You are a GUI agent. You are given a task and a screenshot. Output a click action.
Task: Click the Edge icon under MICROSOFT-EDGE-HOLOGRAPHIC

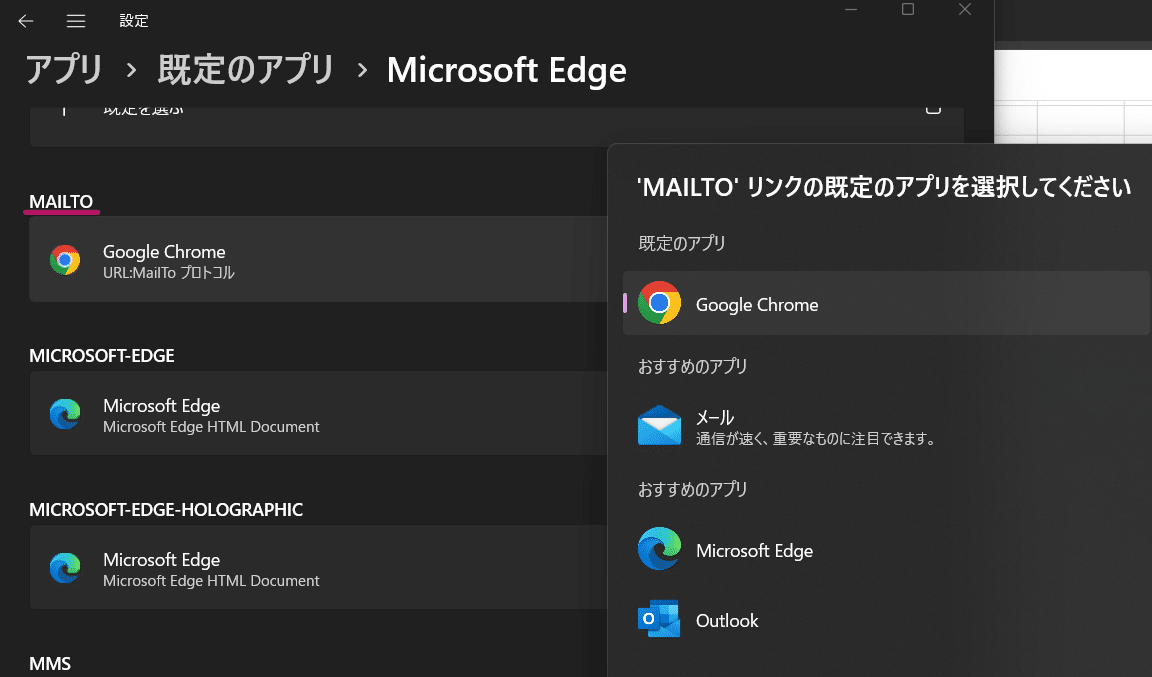[x=65, y=568]
